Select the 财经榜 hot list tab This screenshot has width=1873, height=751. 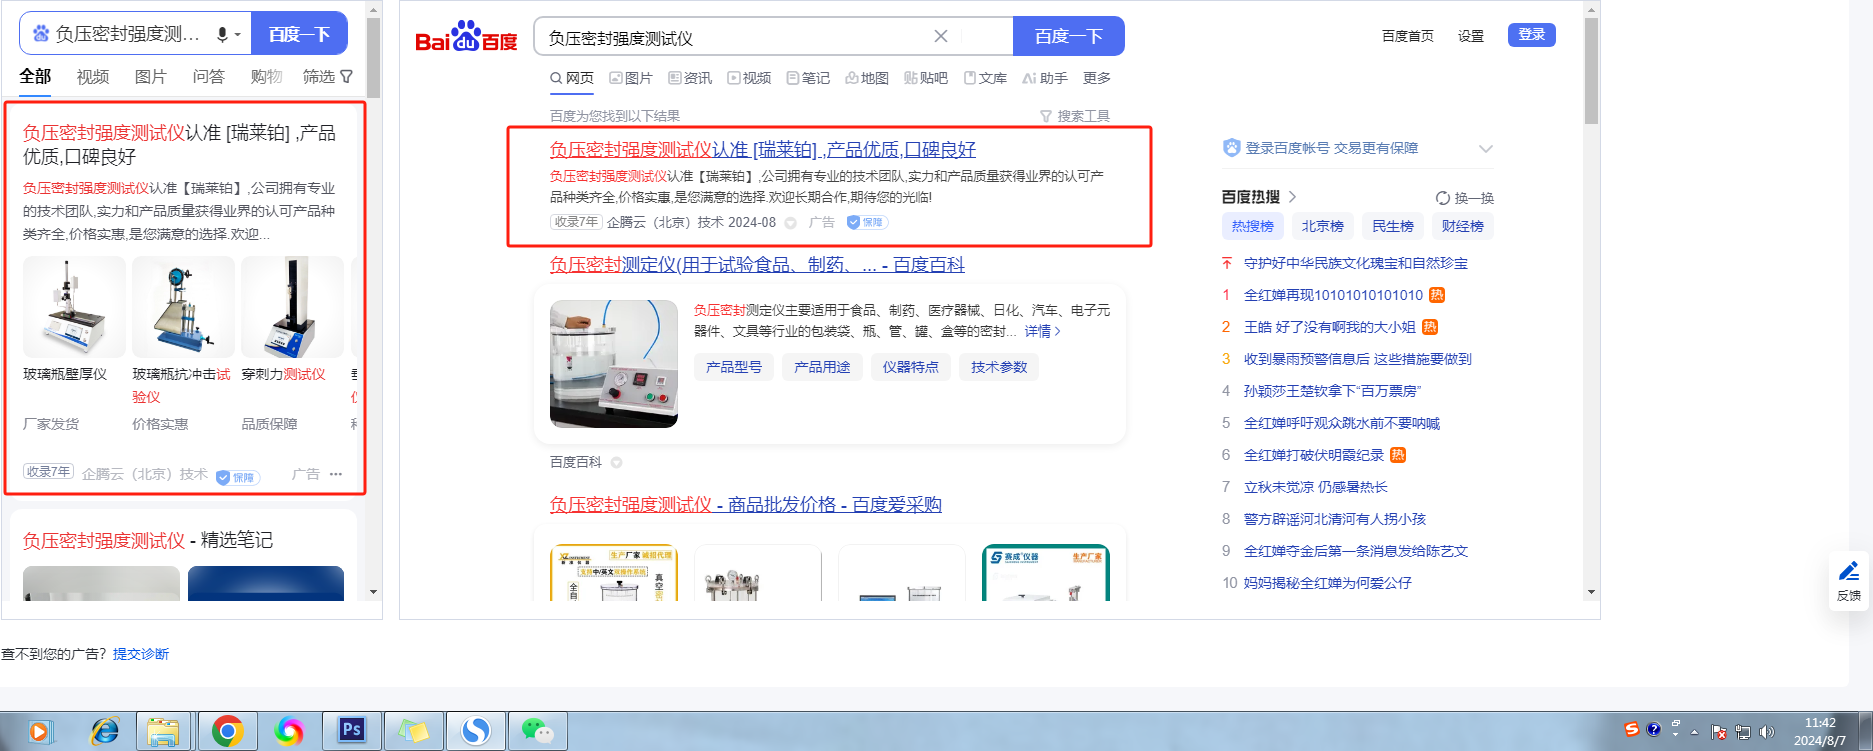point(1462,226)
